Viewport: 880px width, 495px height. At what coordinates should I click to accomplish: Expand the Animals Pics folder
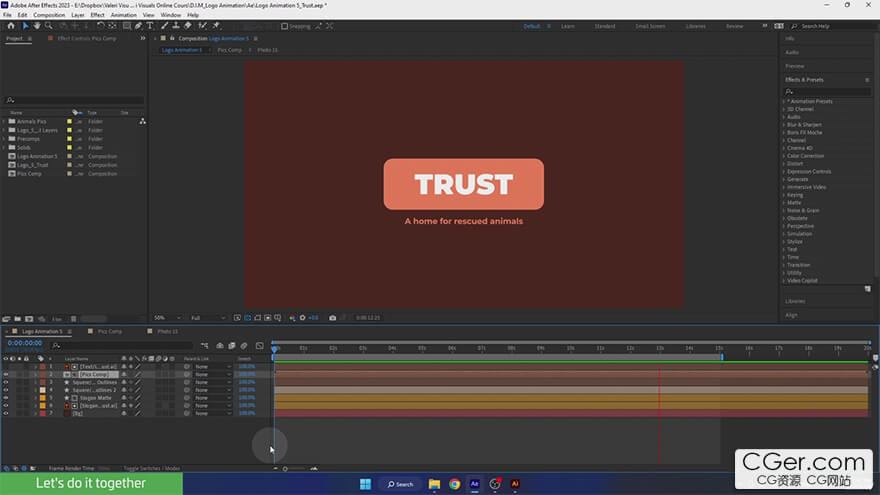(x=4, y=121)
